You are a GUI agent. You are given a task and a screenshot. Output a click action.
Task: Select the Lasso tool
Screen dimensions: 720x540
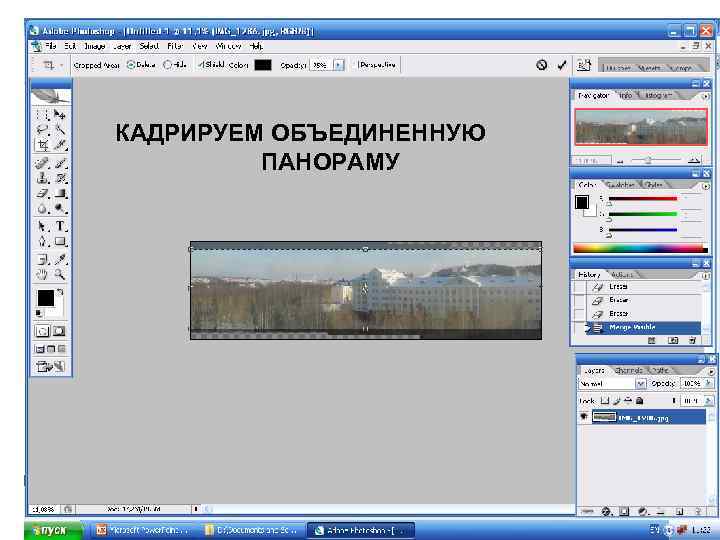pos(43,129)
